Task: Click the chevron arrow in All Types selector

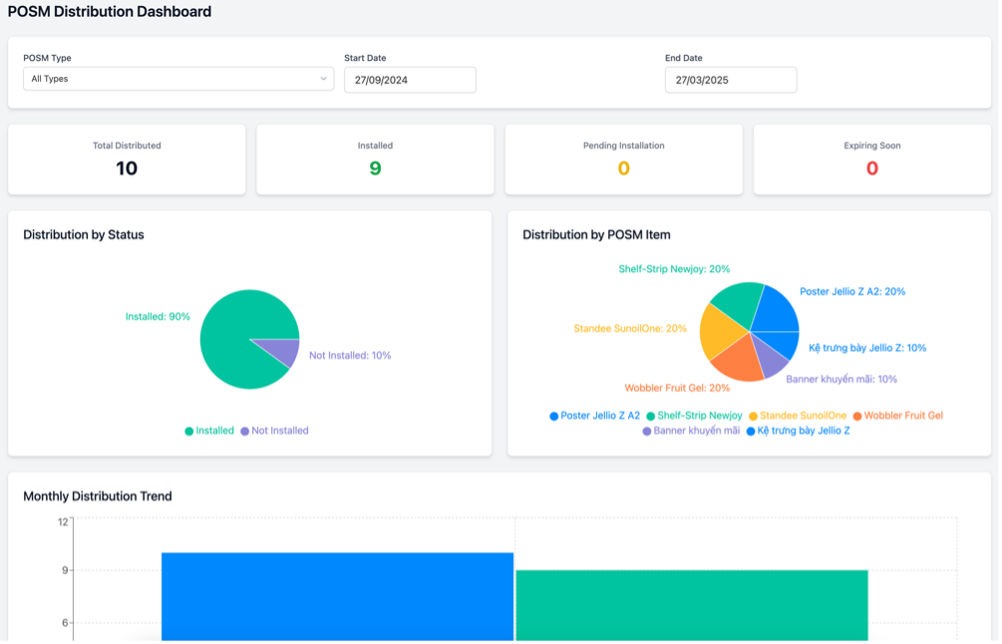Action: [x=323, y=79]
